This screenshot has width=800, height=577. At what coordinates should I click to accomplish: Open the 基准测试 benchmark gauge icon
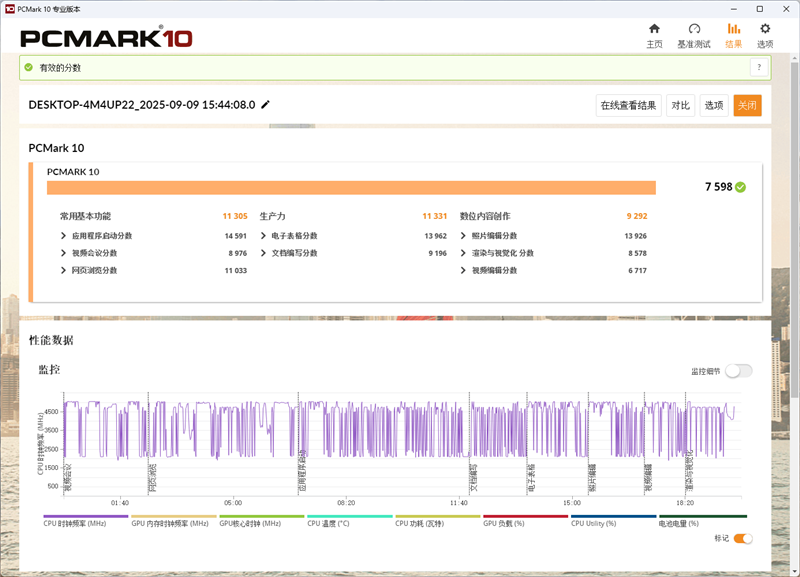pos(694,29)
